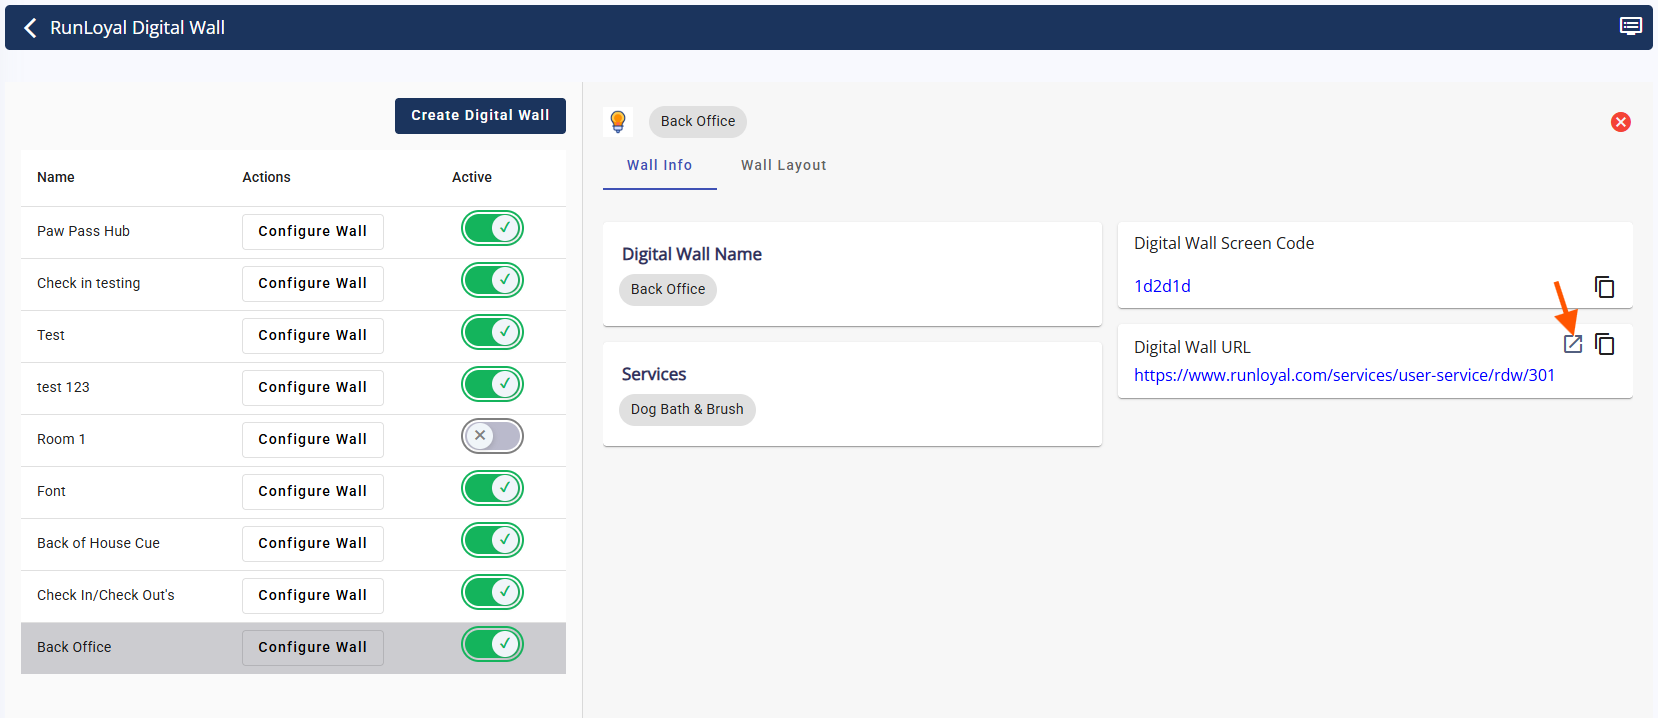The height and width of the screenshot is (718, 1658).
Task: Disable Back of House Cue wall
Action: click(492, 540)
